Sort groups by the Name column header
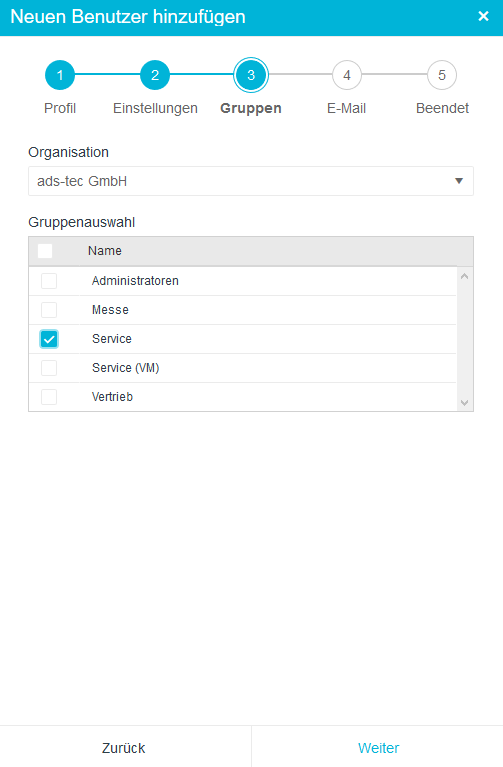Viewport: 503px width, 767px height. tap(105, 251)
